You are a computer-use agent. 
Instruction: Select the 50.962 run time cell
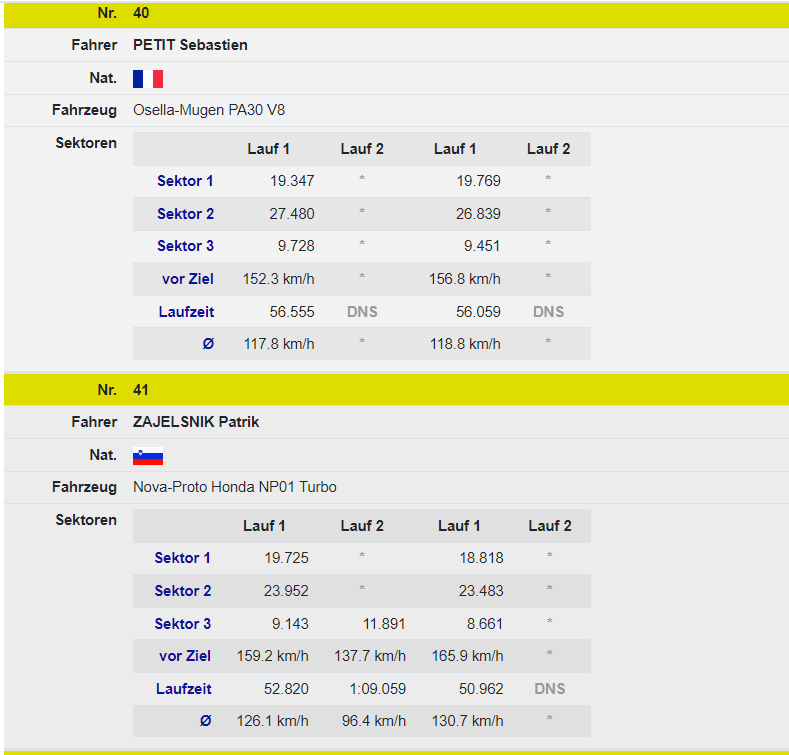click(480, 689)
